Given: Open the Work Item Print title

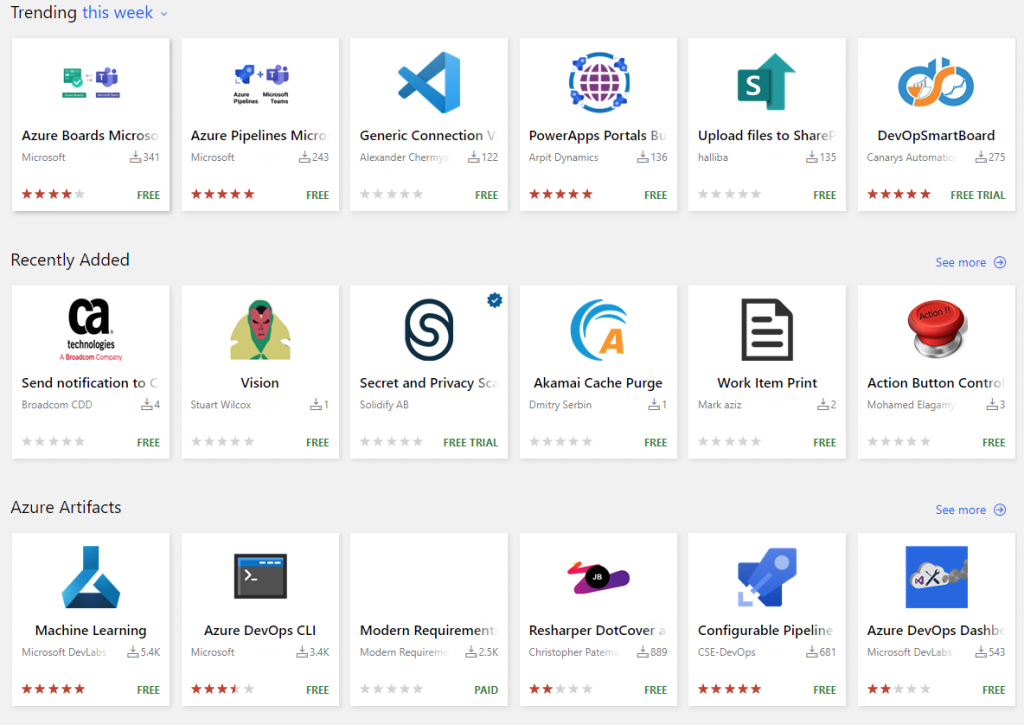Looking at the screenshot, I should pyautogui.click(x=767, y=383).
